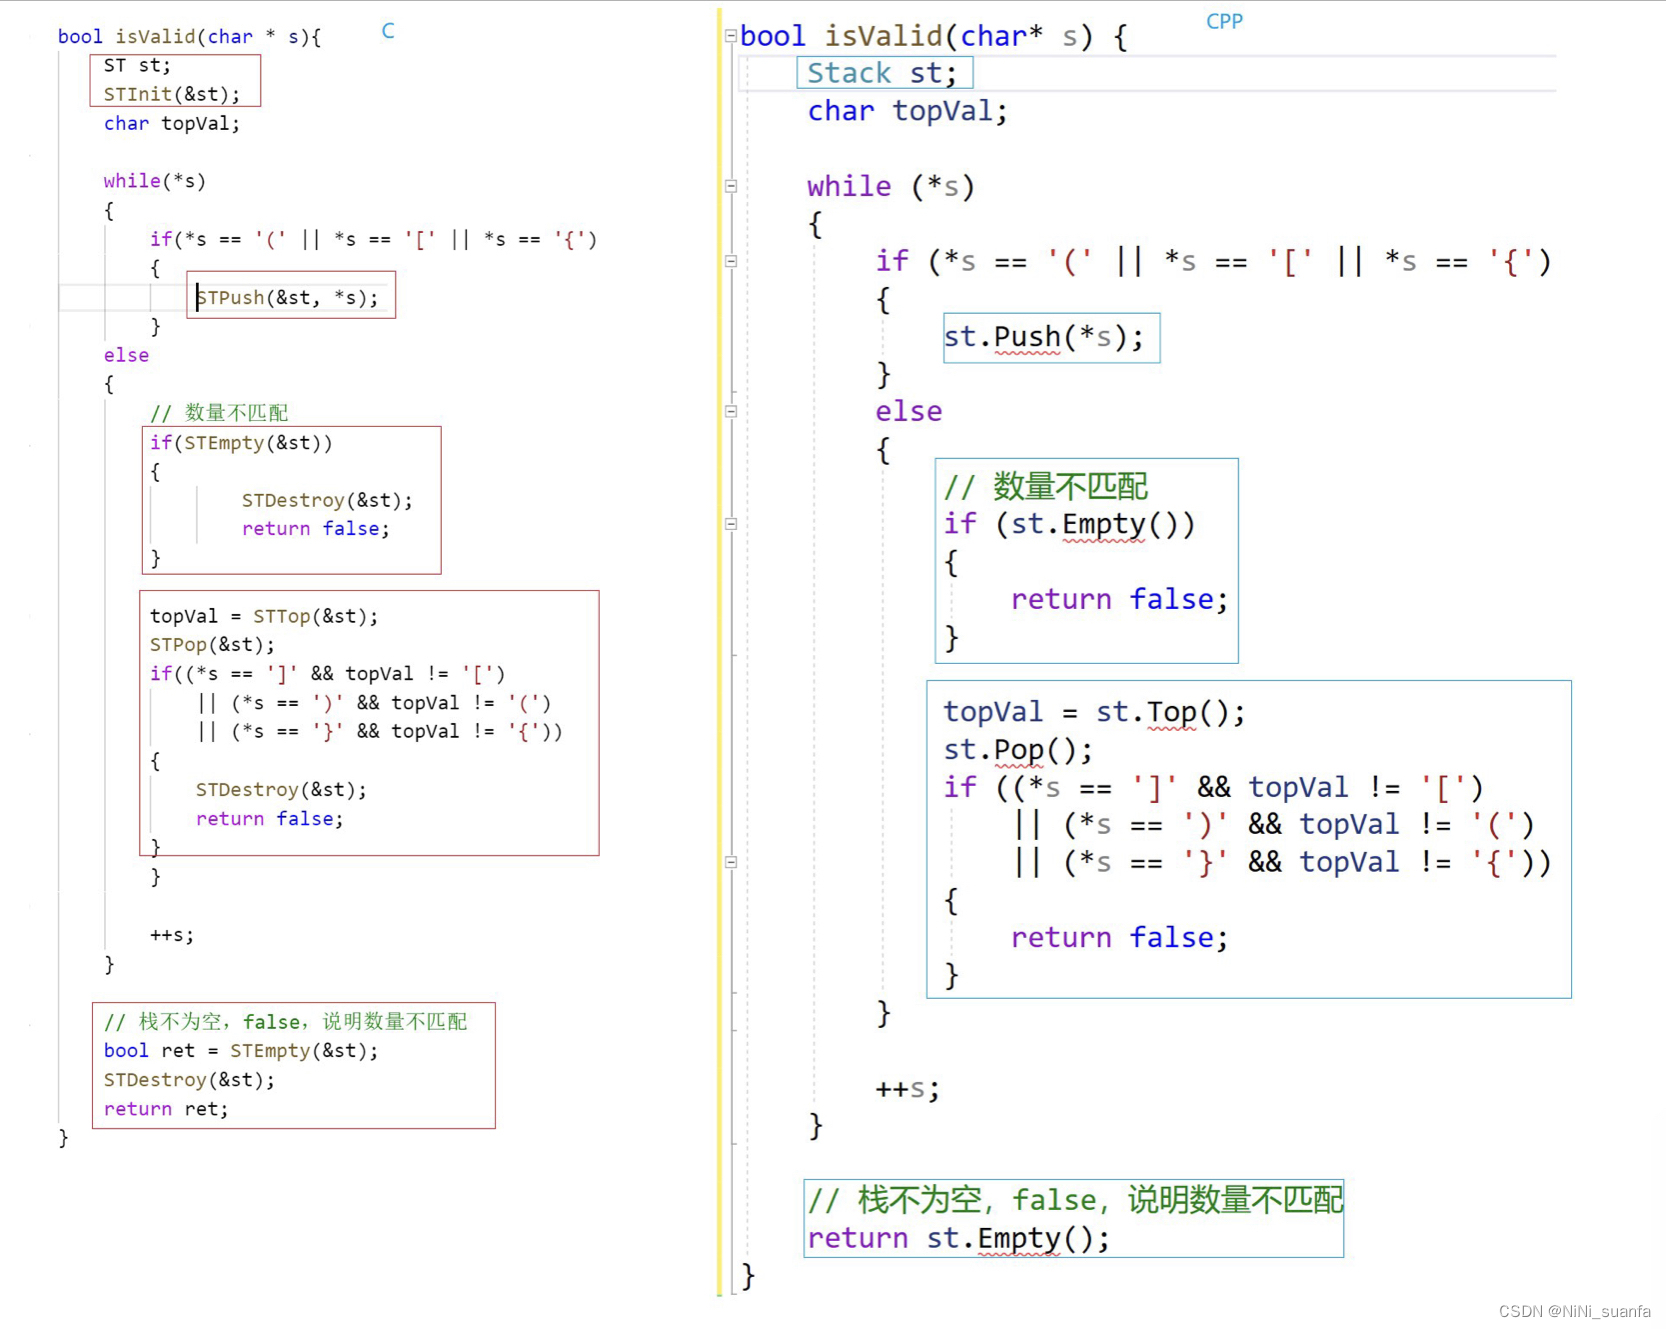Click the 'C' label above left code
Viewport: 1666px width, 1329px height.
(x=388, y=31)
